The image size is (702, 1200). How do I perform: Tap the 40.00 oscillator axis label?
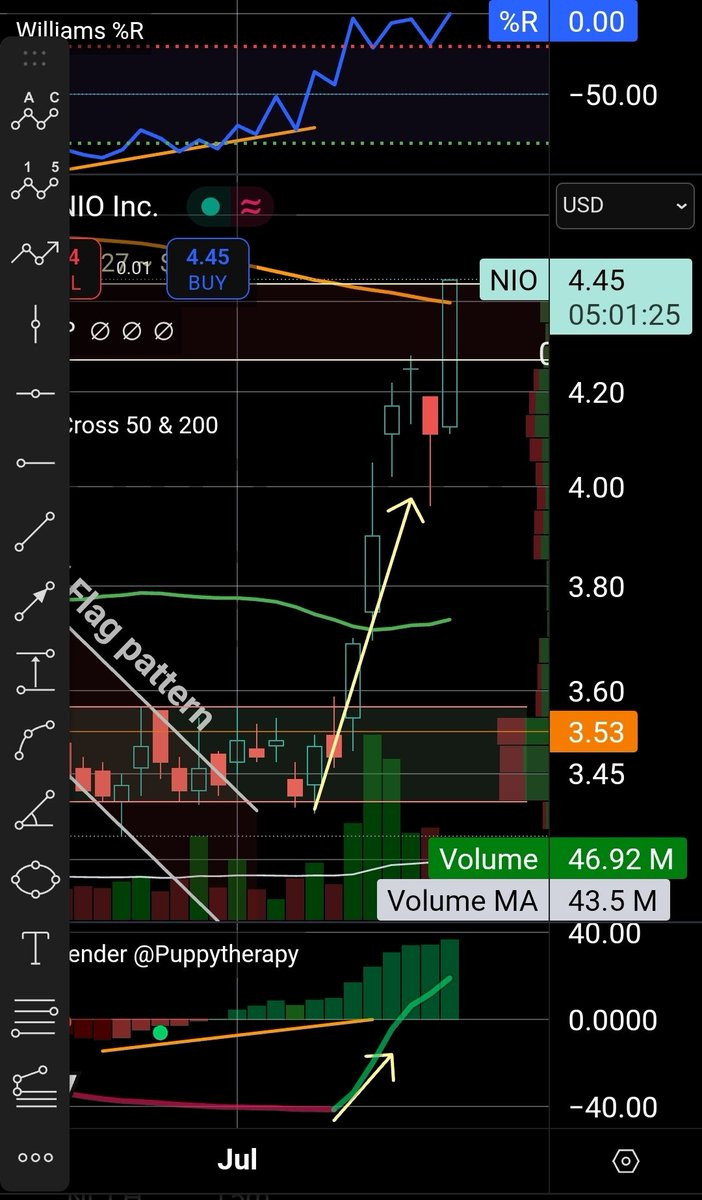(x=604, y=934)
